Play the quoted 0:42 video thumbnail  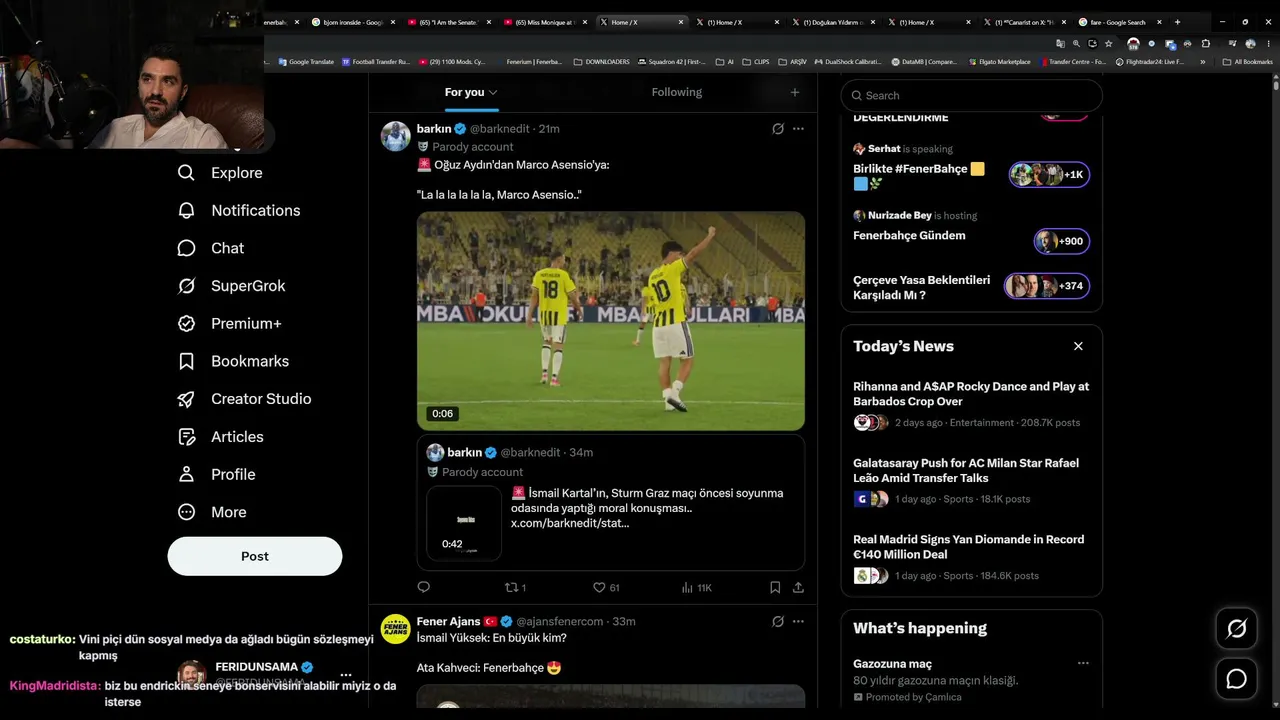(x=464, y=523)
